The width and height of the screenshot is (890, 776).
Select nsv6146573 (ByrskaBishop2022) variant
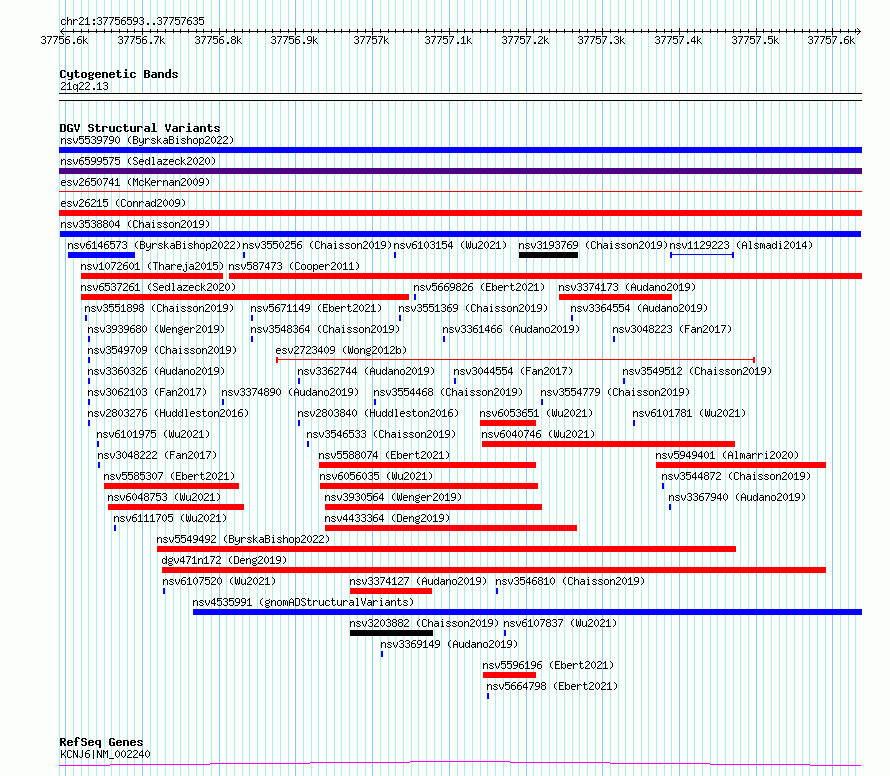click(x=154, y=245)
